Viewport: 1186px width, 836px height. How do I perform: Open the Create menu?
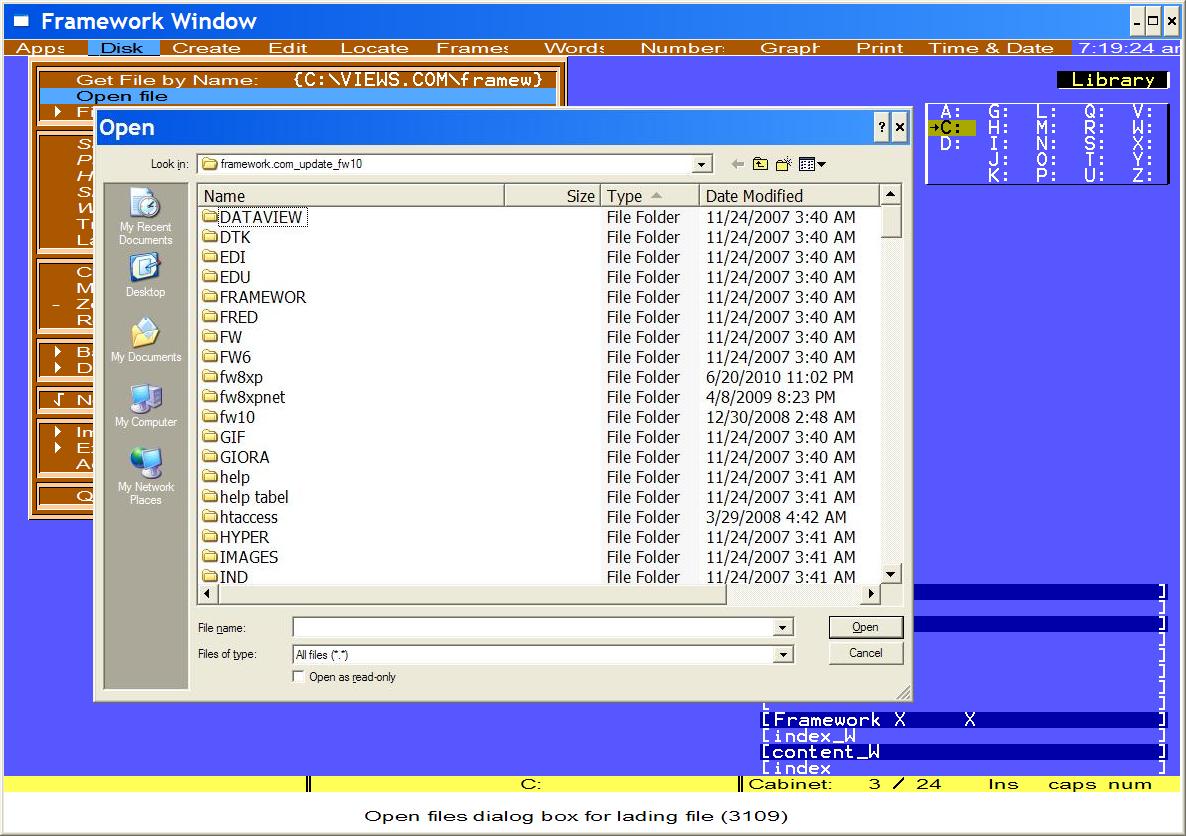point(206,48)
